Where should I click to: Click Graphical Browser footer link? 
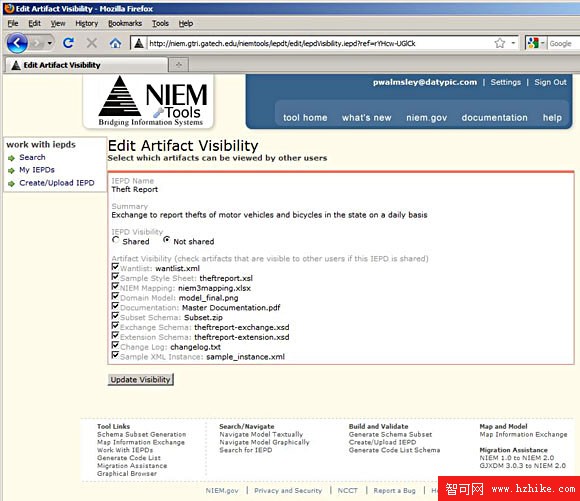[x=127, y=474]
